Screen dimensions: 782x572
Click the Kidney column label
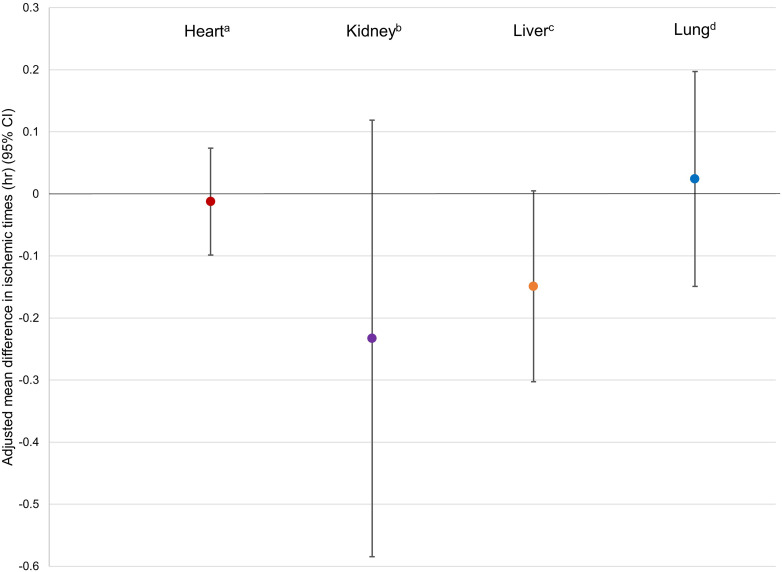(x=372, y=30)
